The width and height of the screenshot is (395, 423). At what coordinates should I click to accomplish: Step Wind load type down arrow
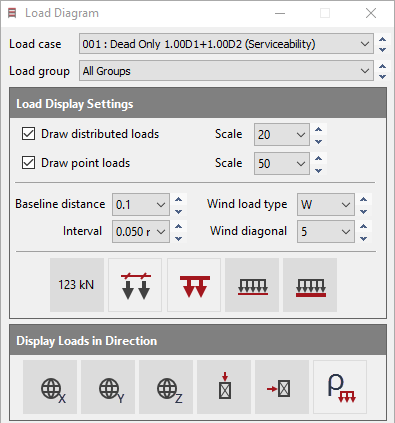pos(364,212)
